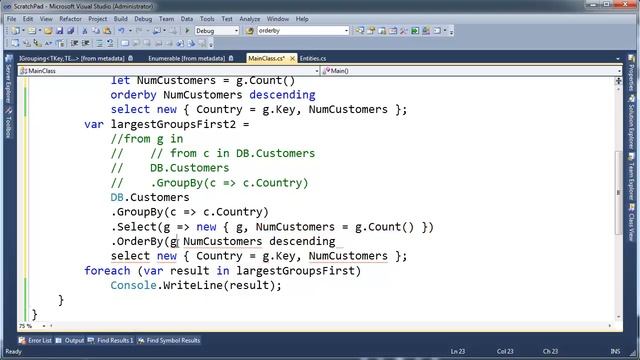This screenshot has width=640, height=360.
Task: Click the Error List icon in the bottom panel
Action: pyautogui.click(x=22, y=340)
